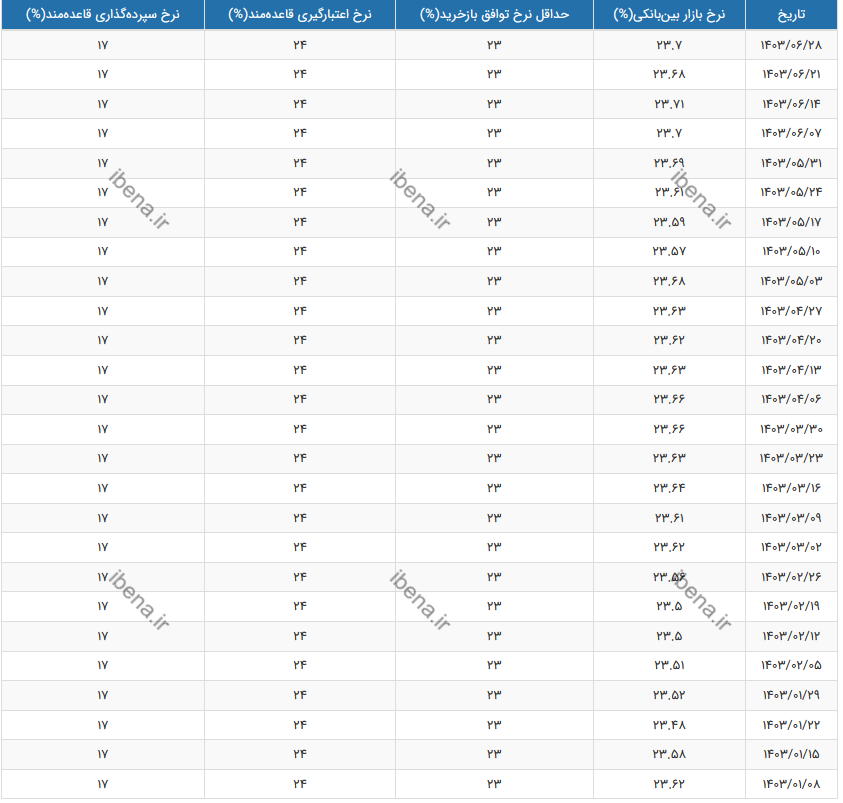Click the نرخ اعتبارگیری قاعده‌مند(%) column header
This screenshot has width=843, height=803.
(x=299, y=16)
